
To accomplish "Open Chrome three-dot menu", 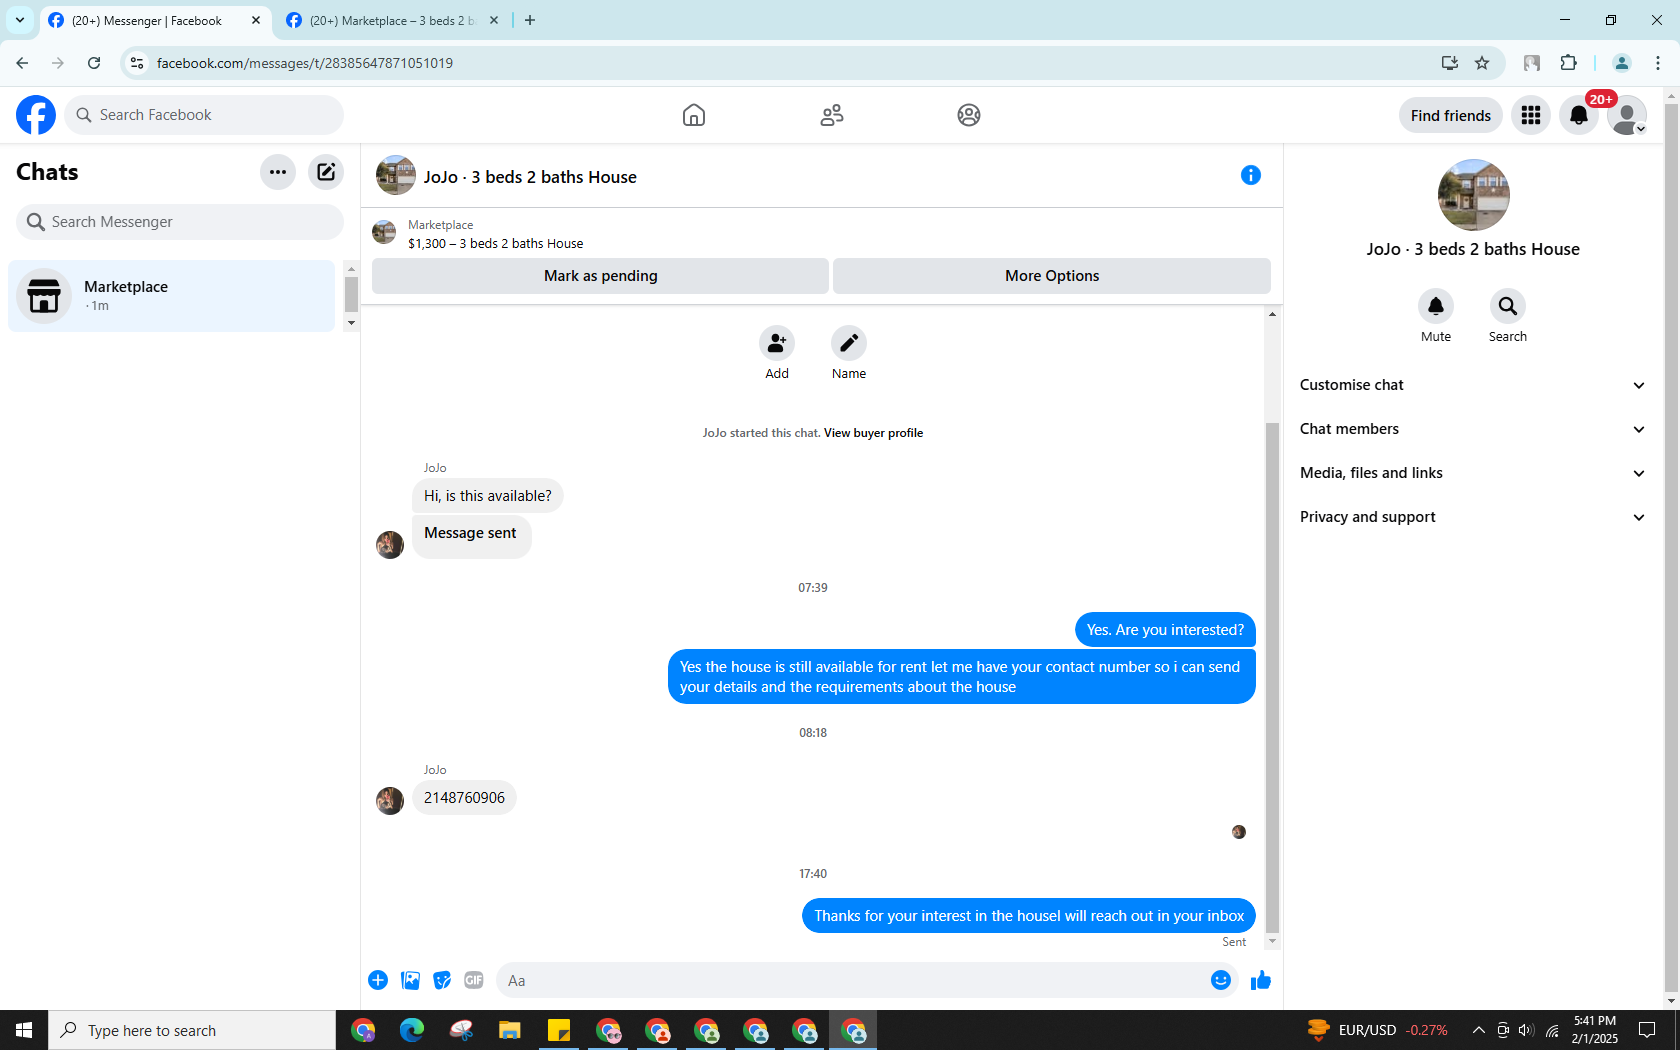I will 1658,63.
